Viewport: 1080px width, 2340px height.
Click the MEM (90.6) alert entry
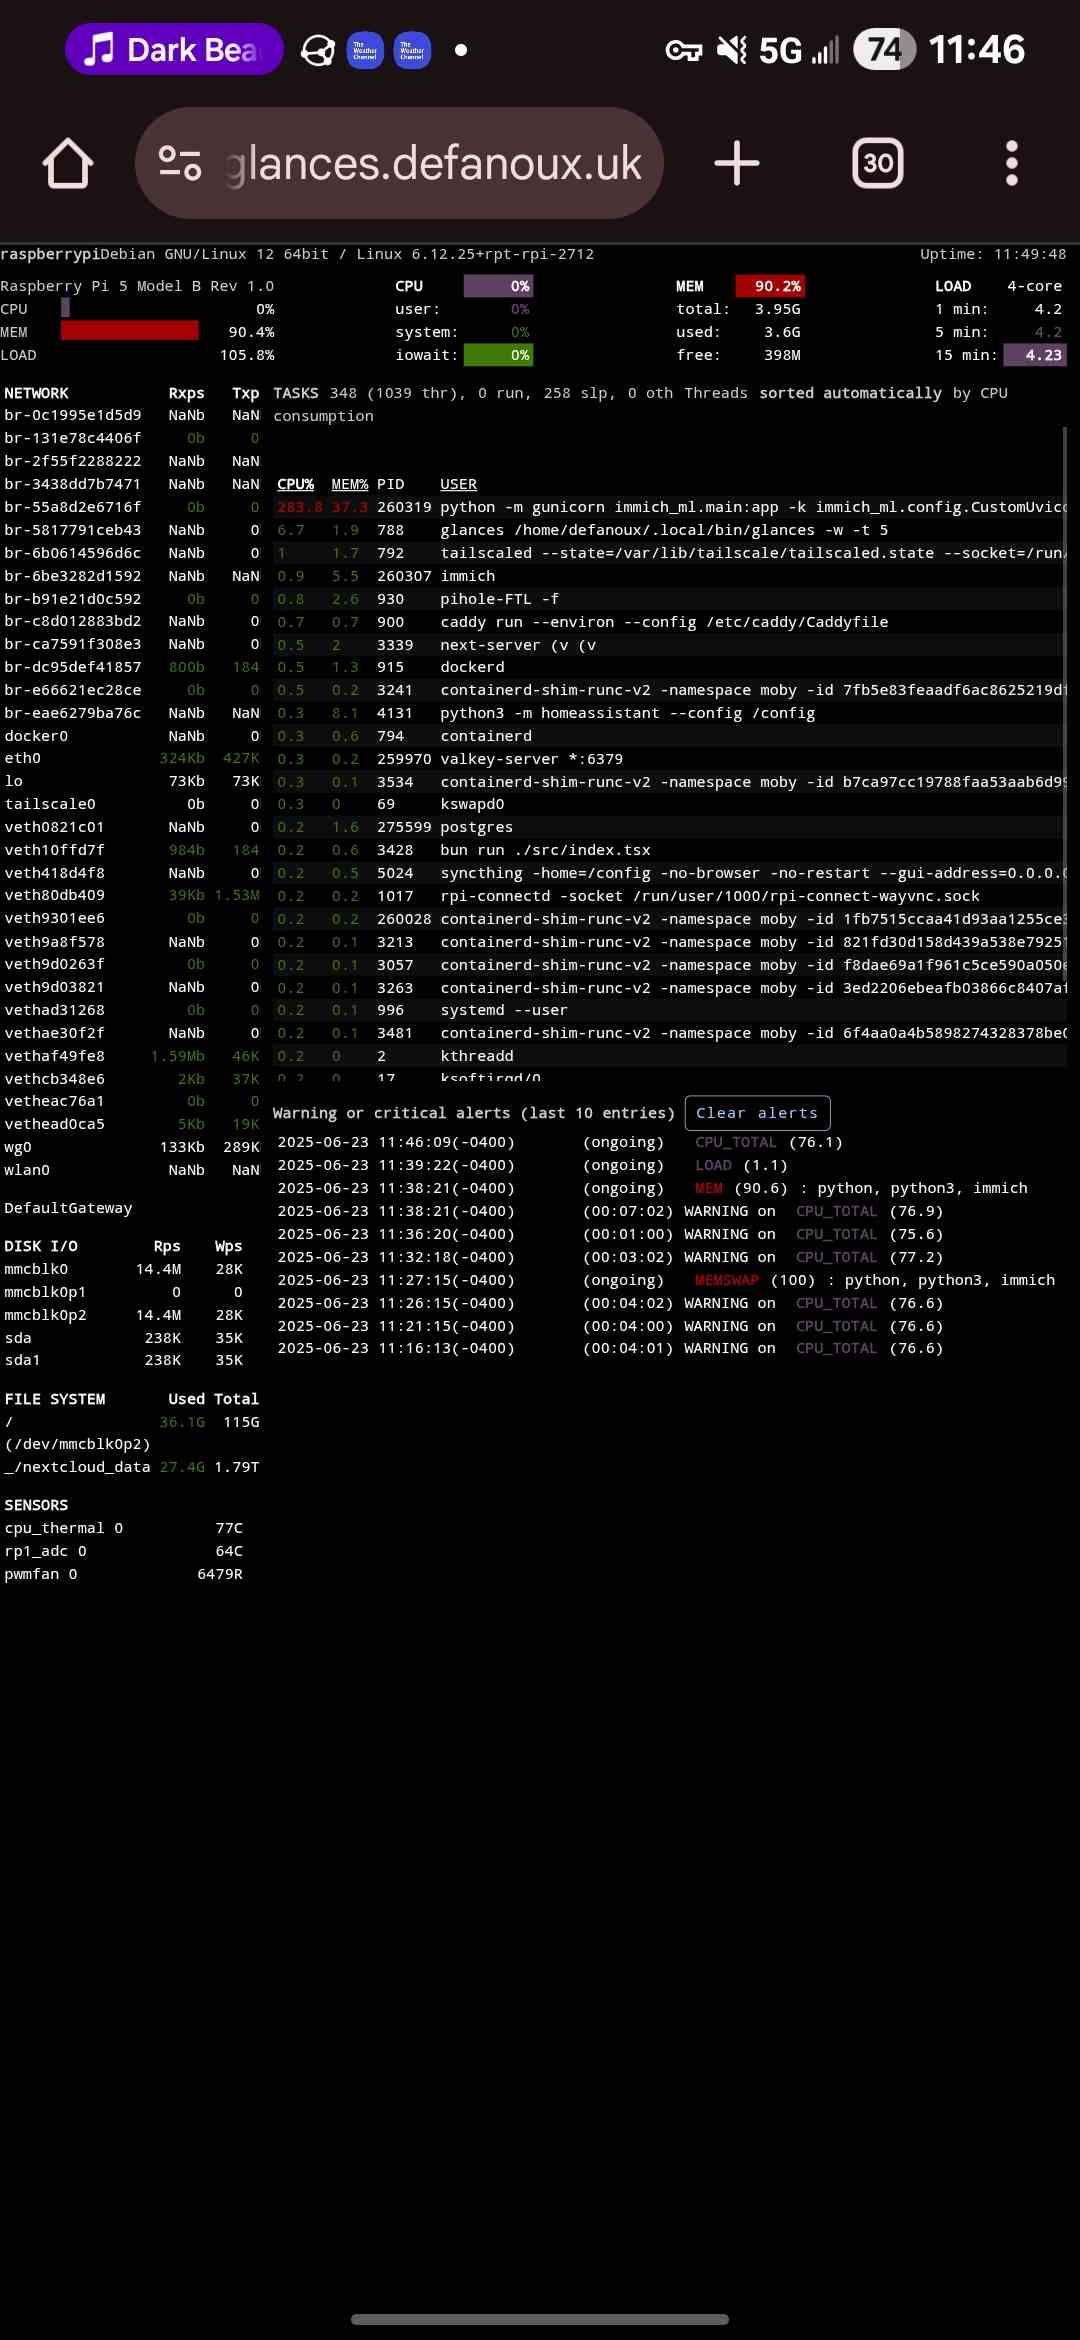652,1188
